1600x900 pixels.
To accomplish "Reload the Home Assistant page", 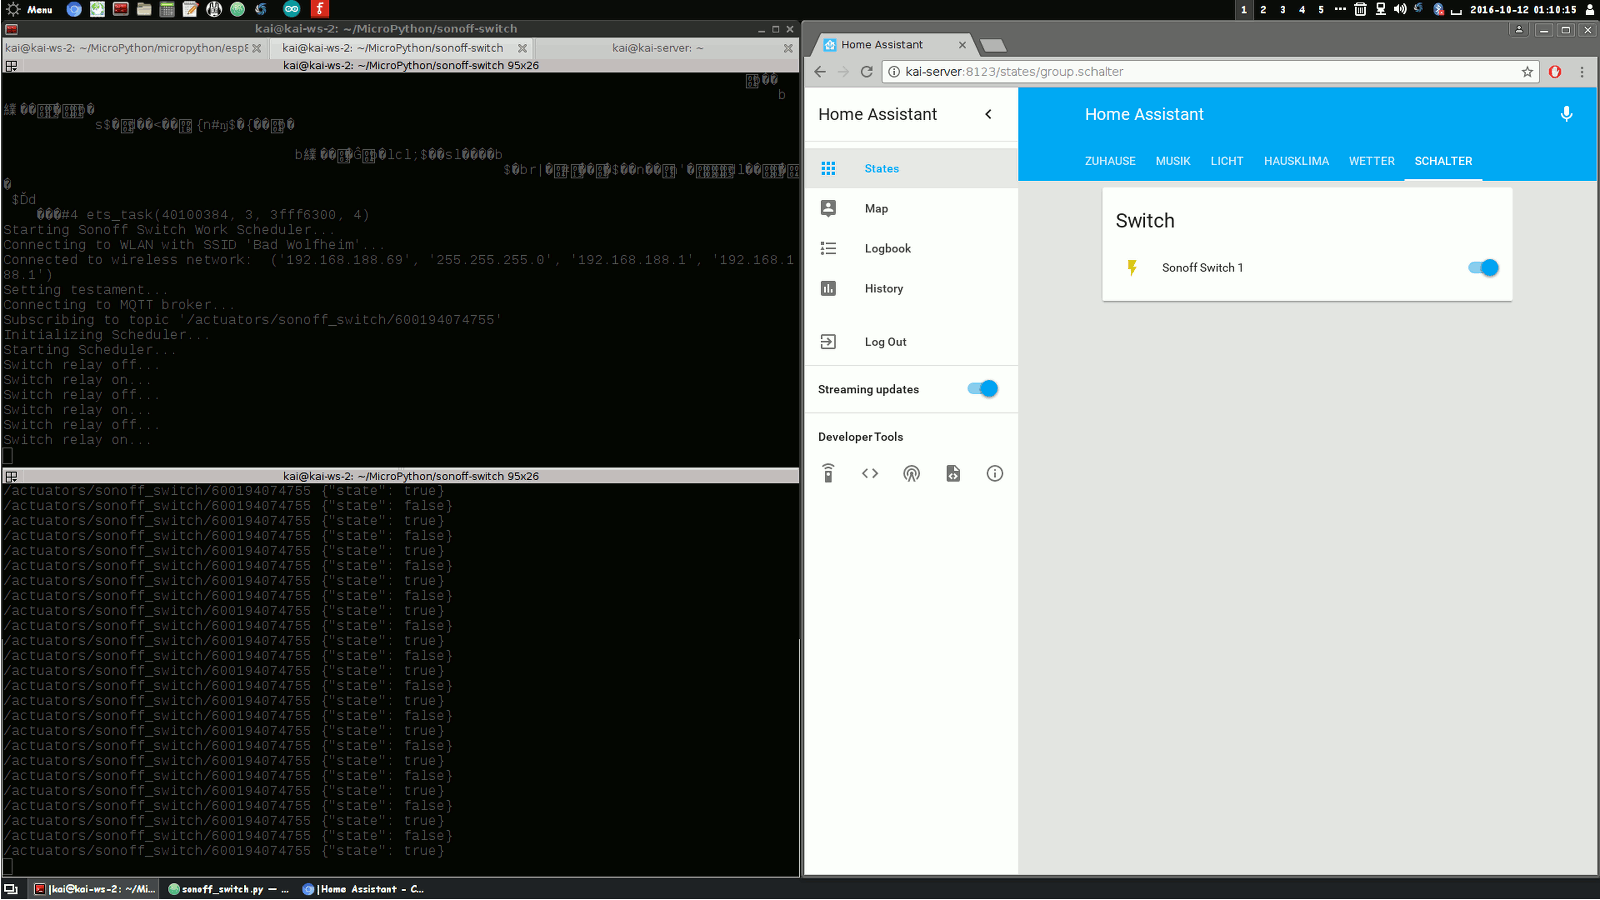I will [867, 72].
